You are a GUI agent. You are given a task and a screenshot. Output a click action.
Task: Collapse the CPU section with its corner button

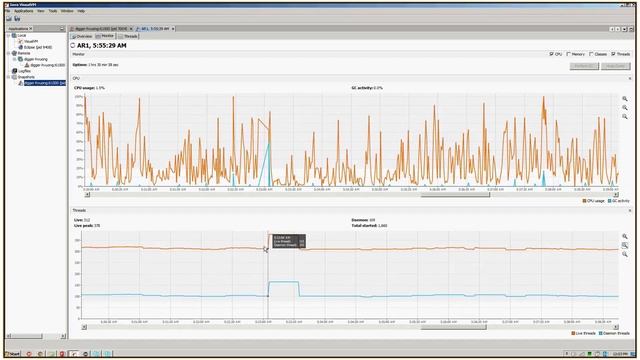coord(630,78)
